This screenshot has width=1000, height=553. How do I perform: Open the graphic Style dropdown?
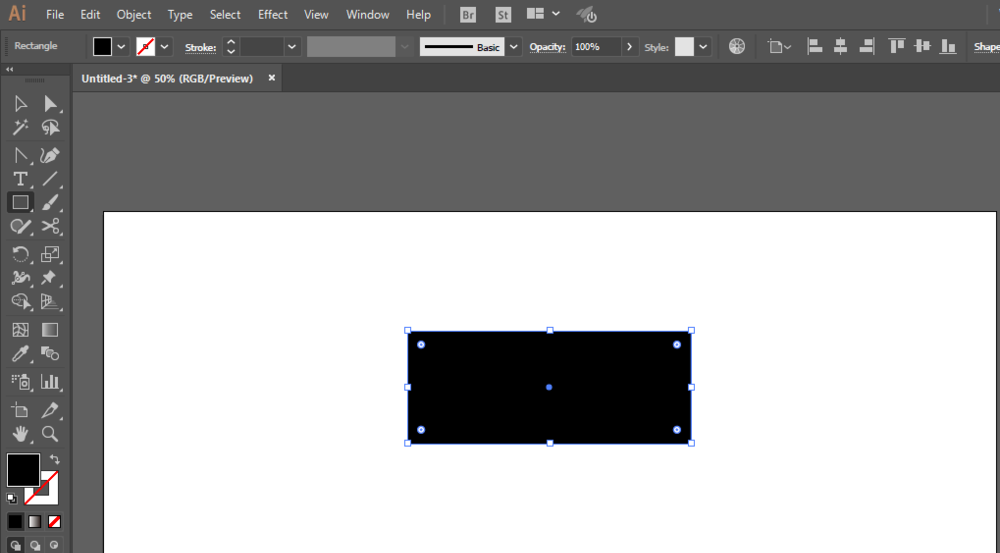pos(704,46)
